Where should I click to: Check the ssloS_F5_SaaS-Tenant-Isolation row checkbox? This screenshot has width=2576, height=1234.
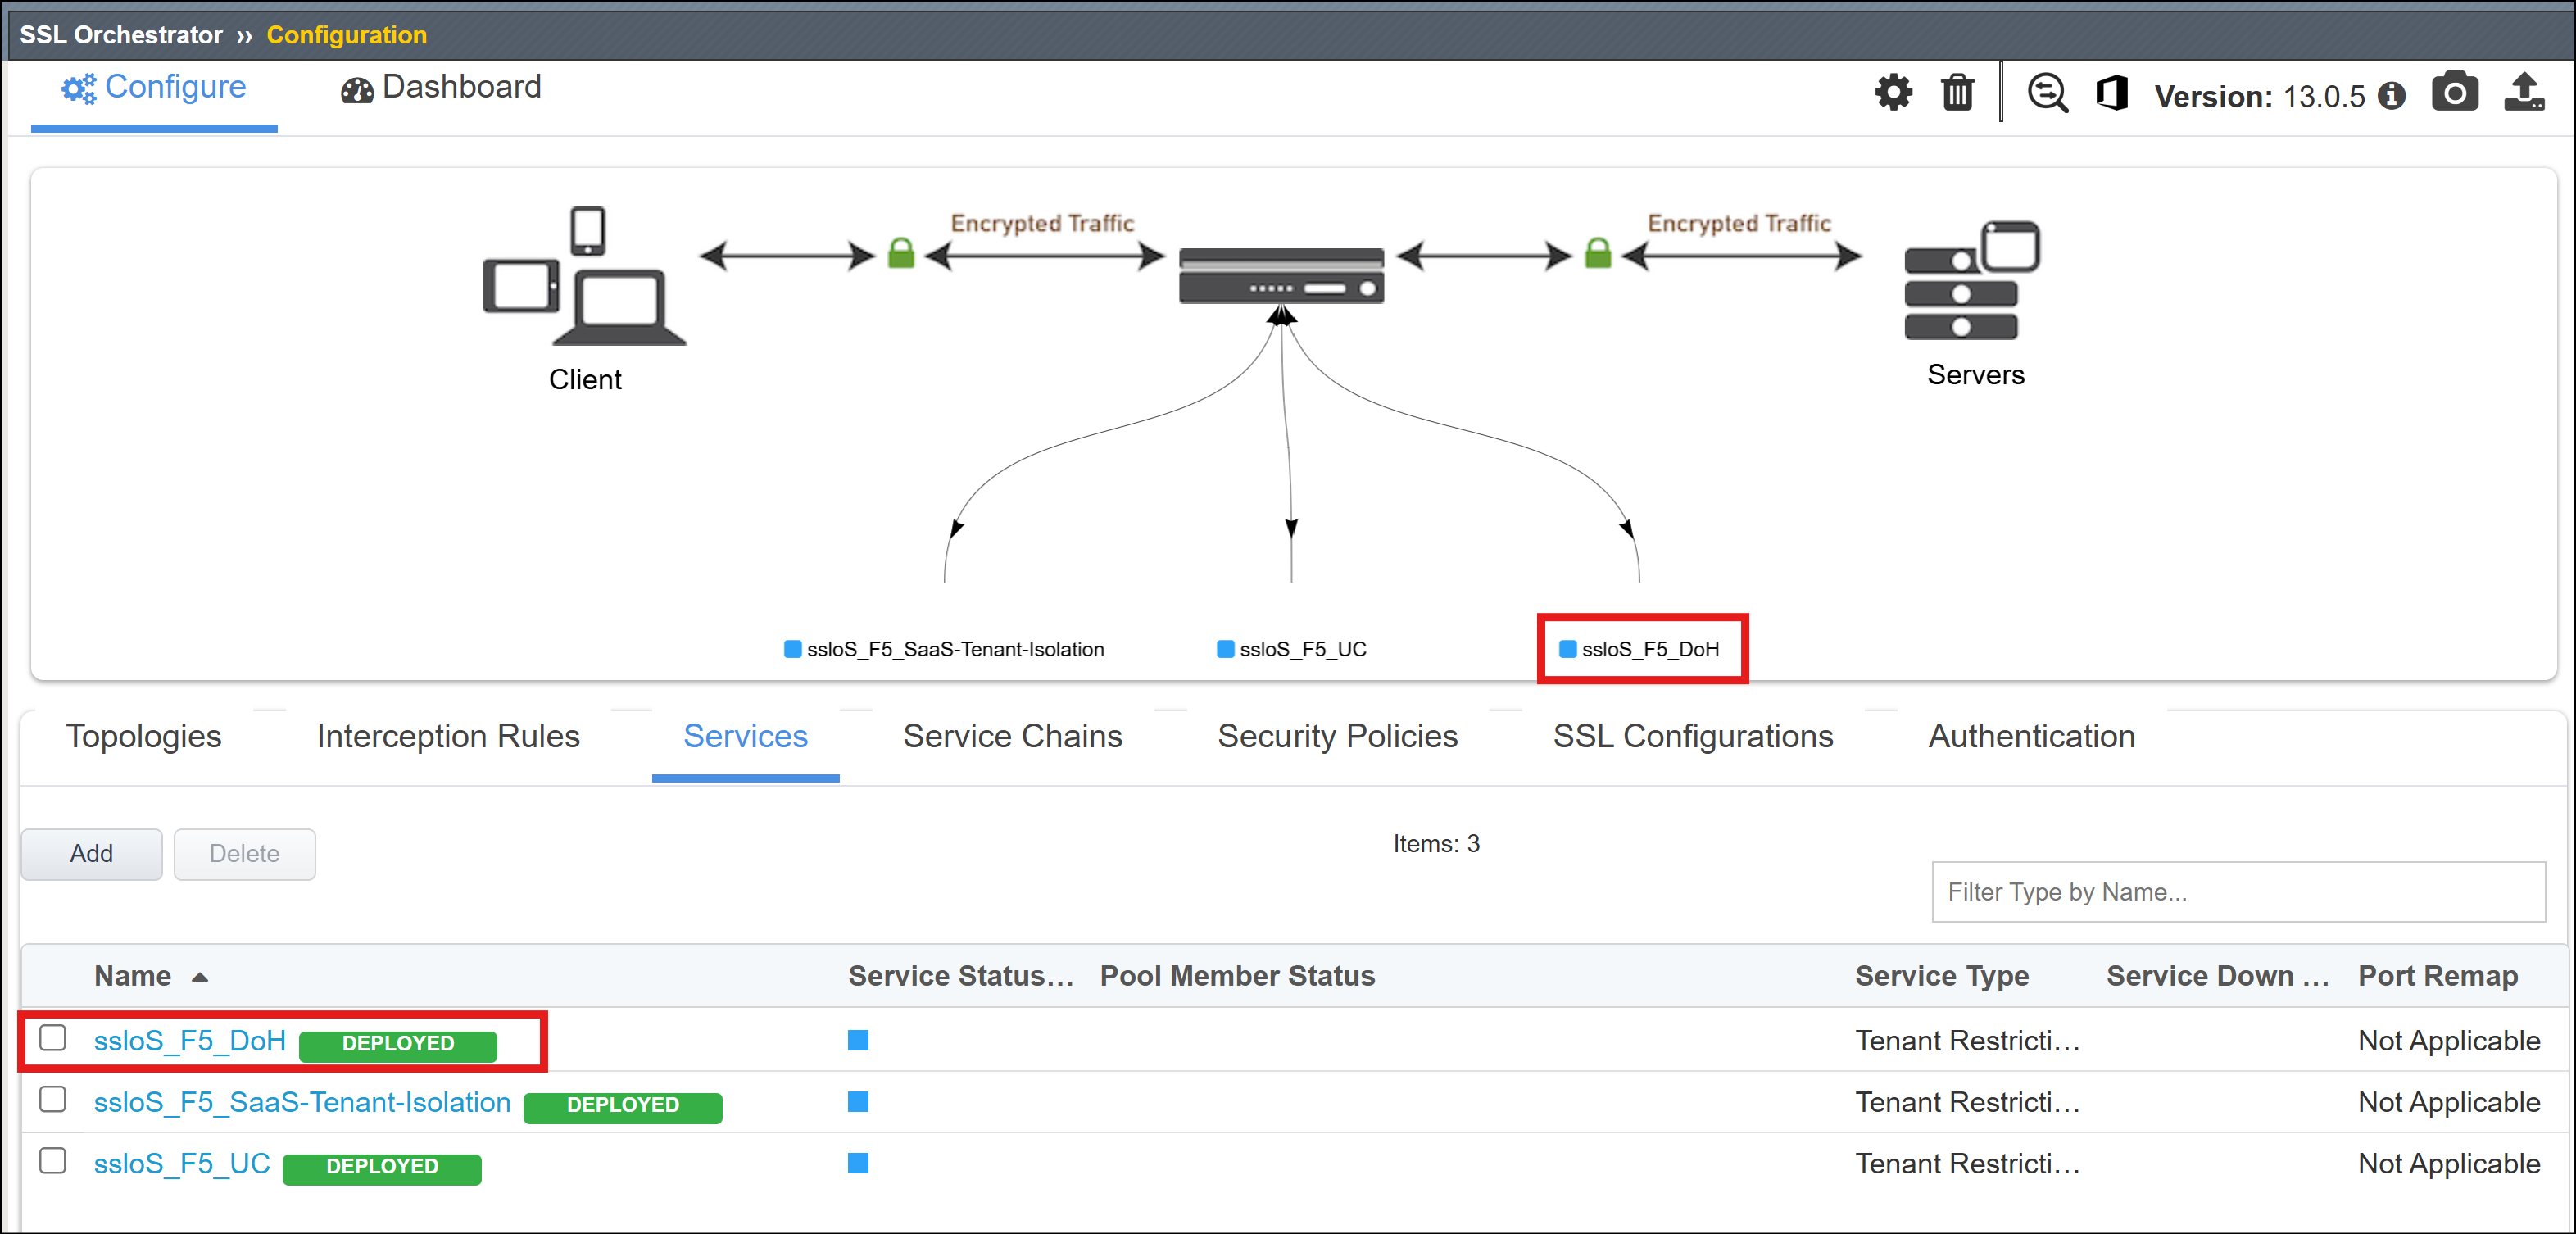point(53,1099)
